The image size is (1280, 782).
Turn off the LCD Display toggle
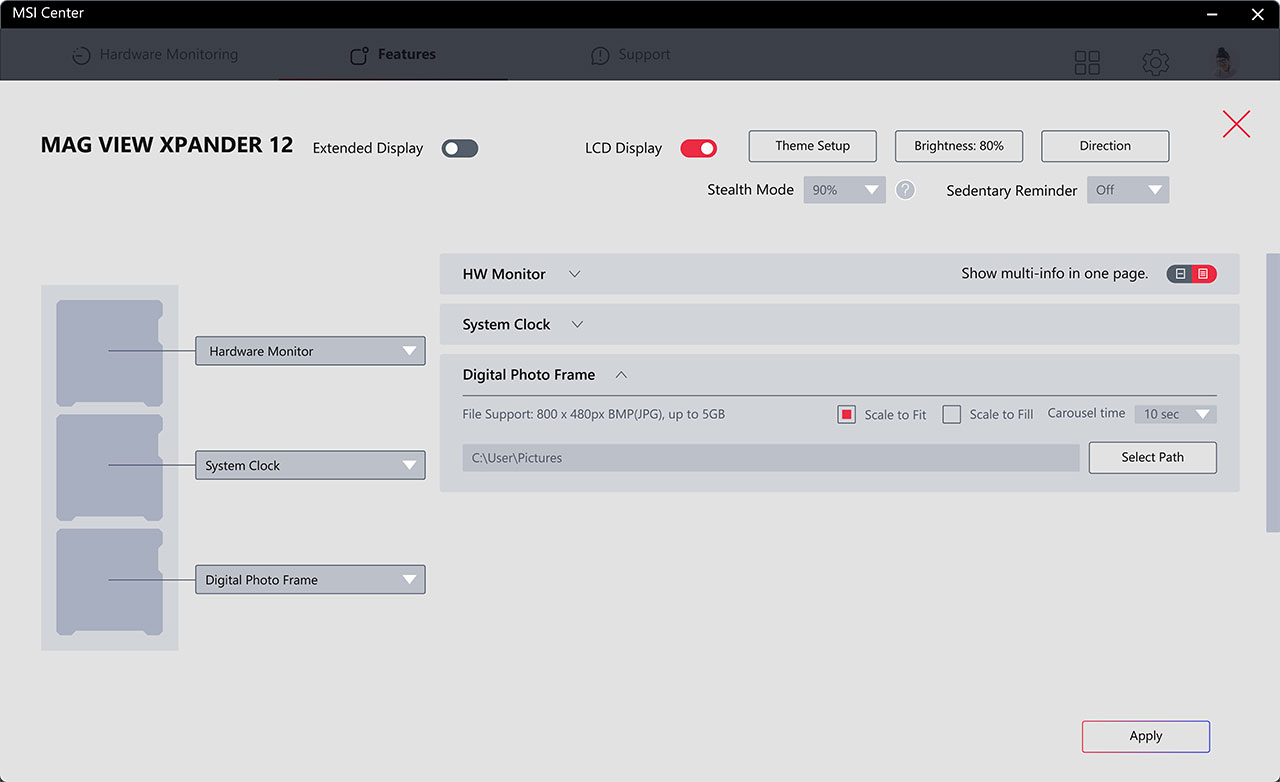coord(699,148)
